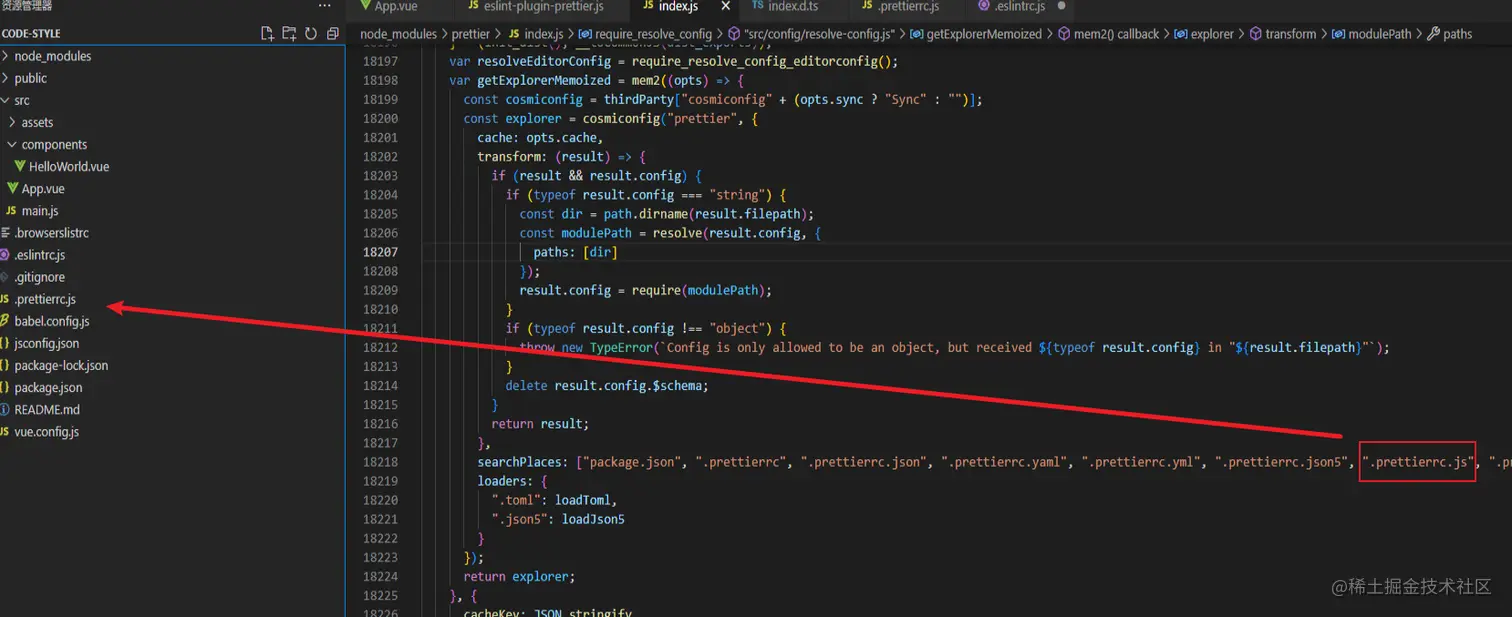Image resolution: width=1512 pixels, height=617 pixels.
Task: Click the New Folder icon in explorer header
Action: point(289,34)
